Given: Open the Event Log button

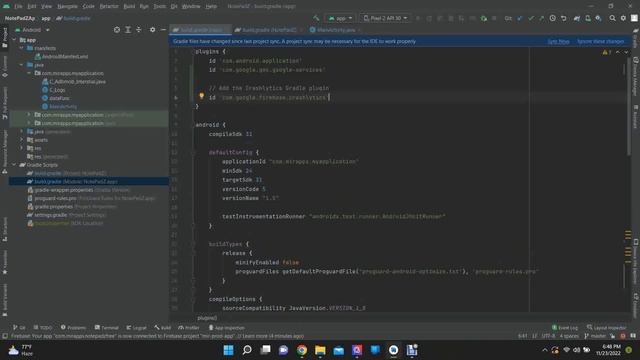Looking at the screenshot, I should click(x=565, y=327).
